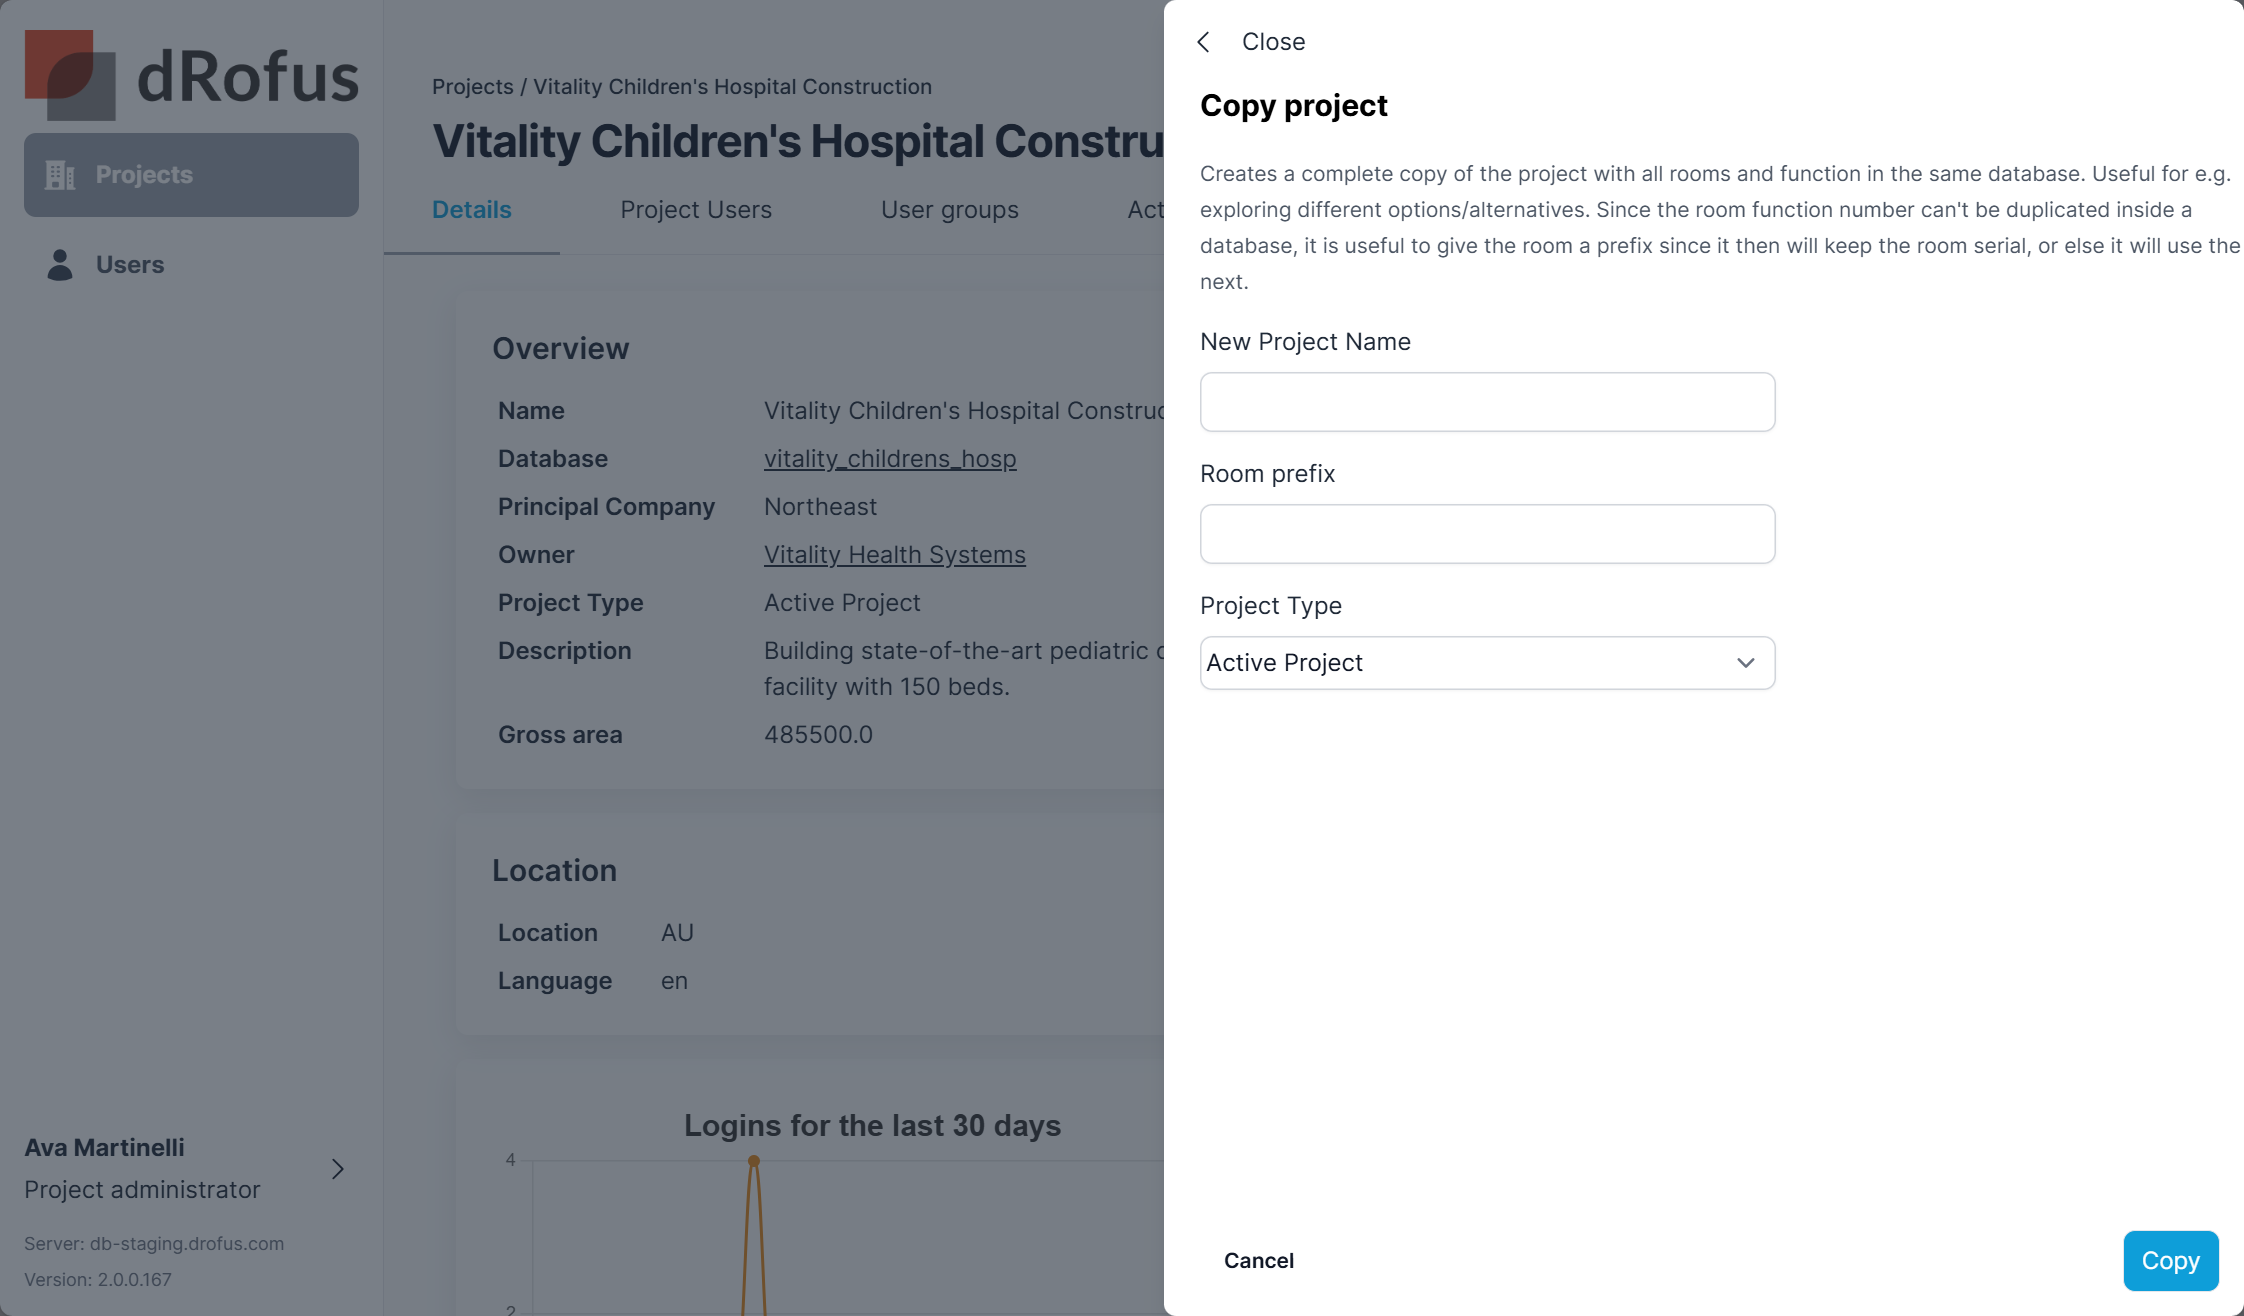Click the Users person icon in sidebar
Image resolution: width=2244 pixels, height=1316 pixels.
point(60,265)
